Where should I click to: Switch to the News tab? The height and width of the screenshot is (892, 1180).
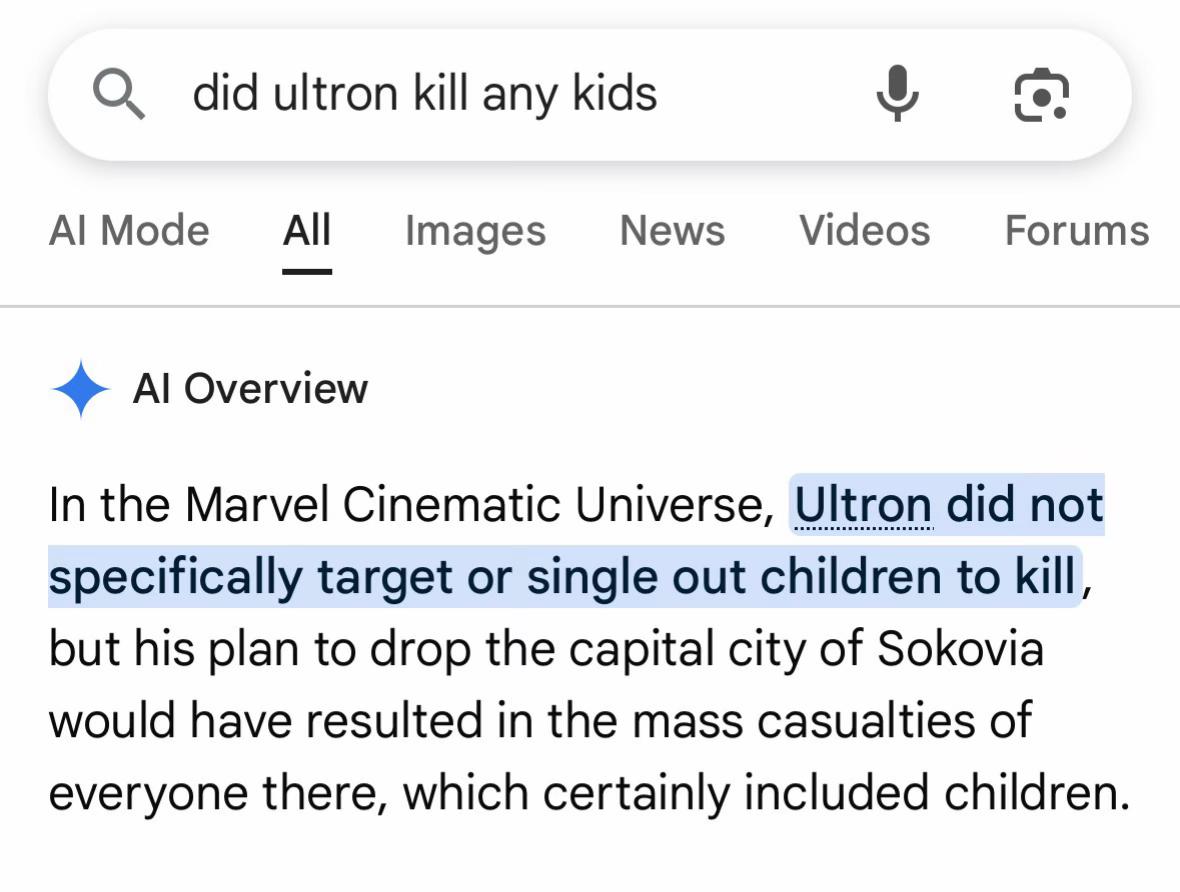(x=672, y=230)
